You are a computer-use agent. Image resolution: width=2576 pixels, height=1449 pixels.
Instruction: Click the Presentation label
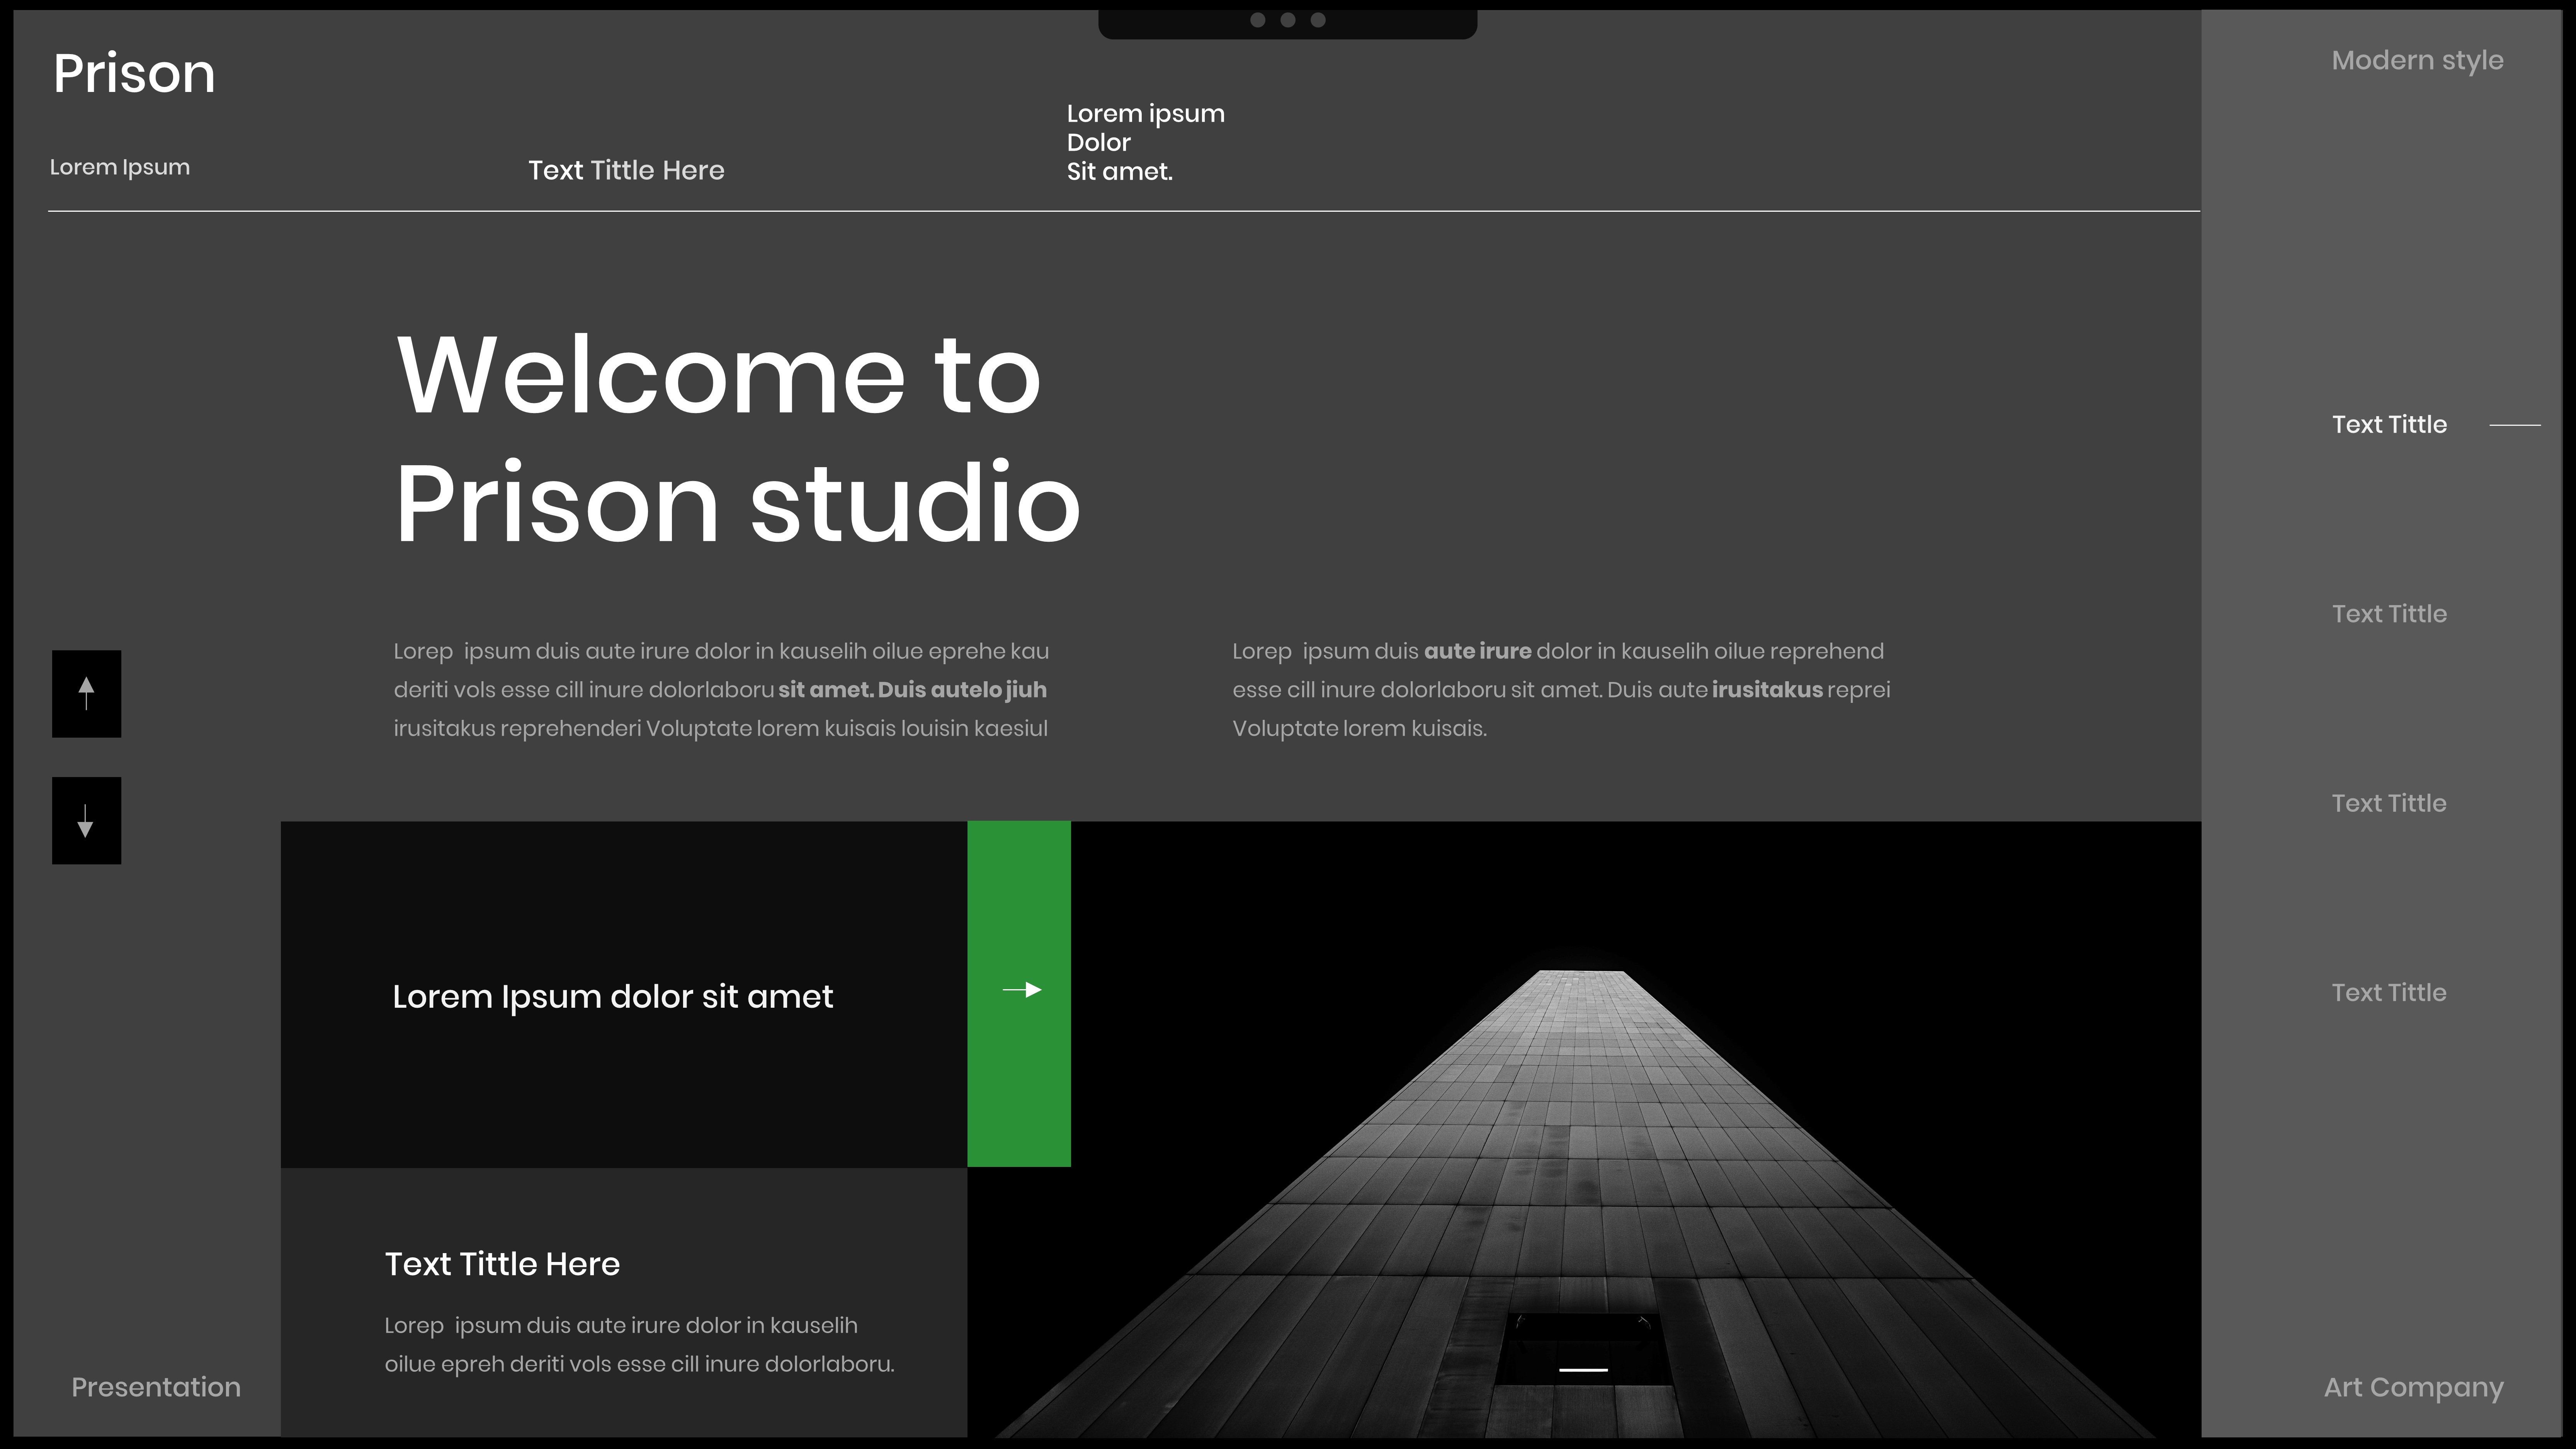156,1387
